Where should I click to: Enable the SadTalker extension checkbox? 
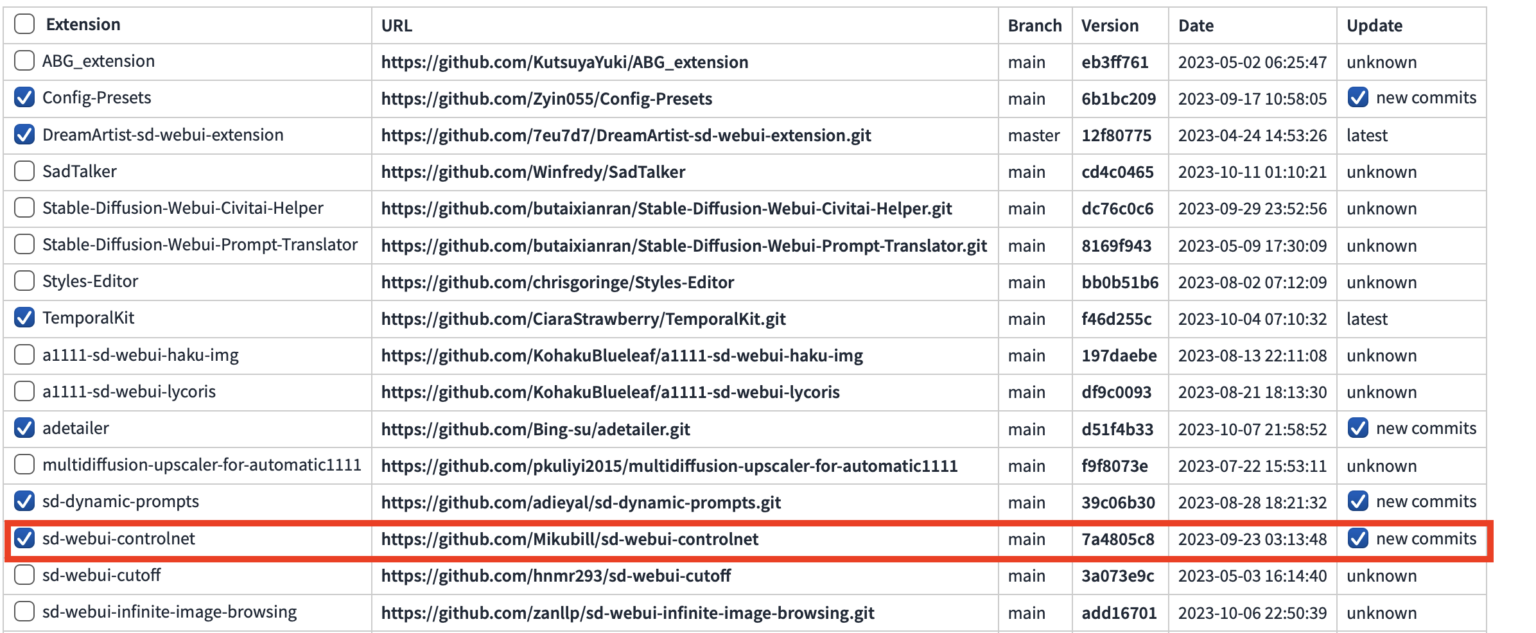pos(24,172)
